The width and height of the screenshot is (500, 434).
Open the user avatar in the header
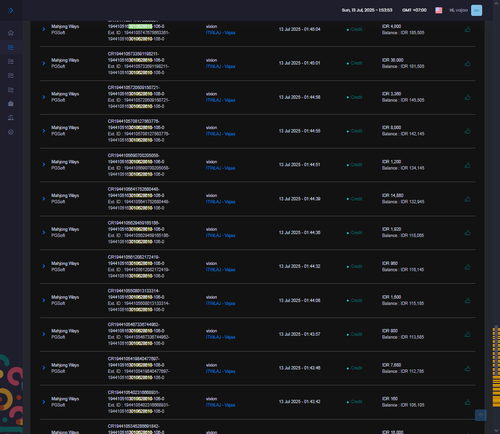click(476, 10)
